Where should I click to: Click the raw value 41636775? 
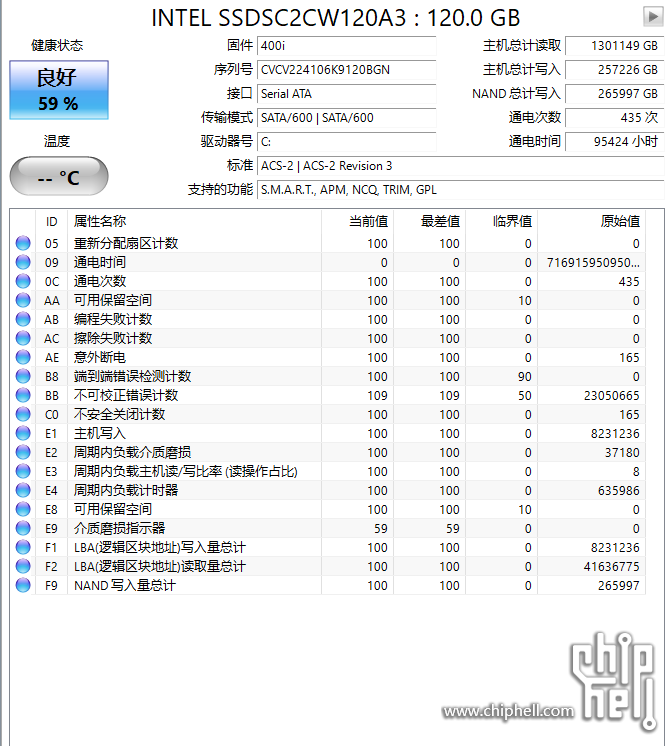[x=611, y=566]
